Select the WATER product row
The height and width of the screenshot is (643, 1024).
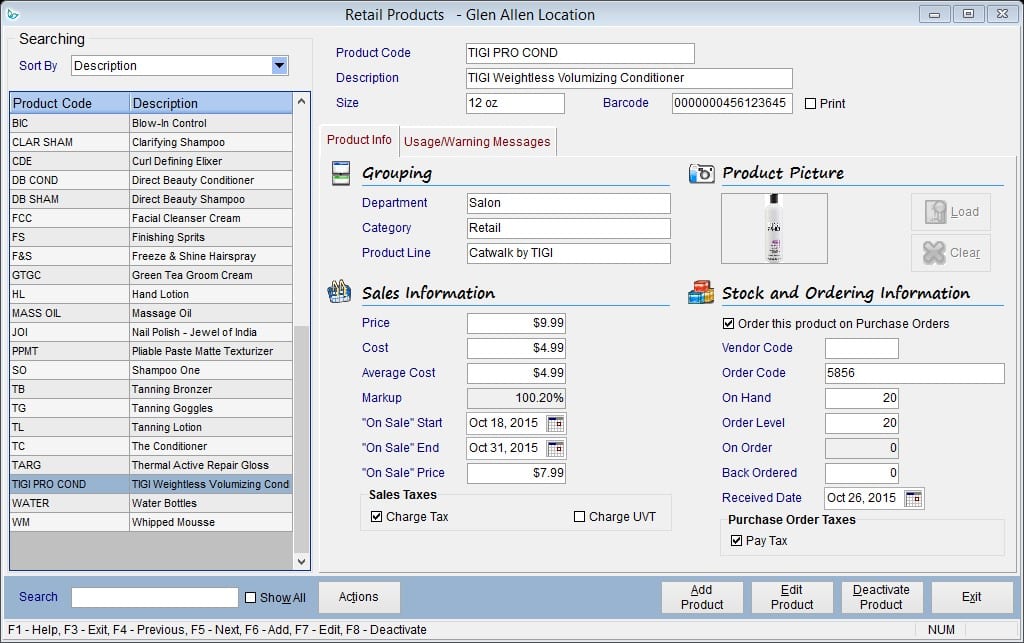pyautogui.click(x=150, y=503)
